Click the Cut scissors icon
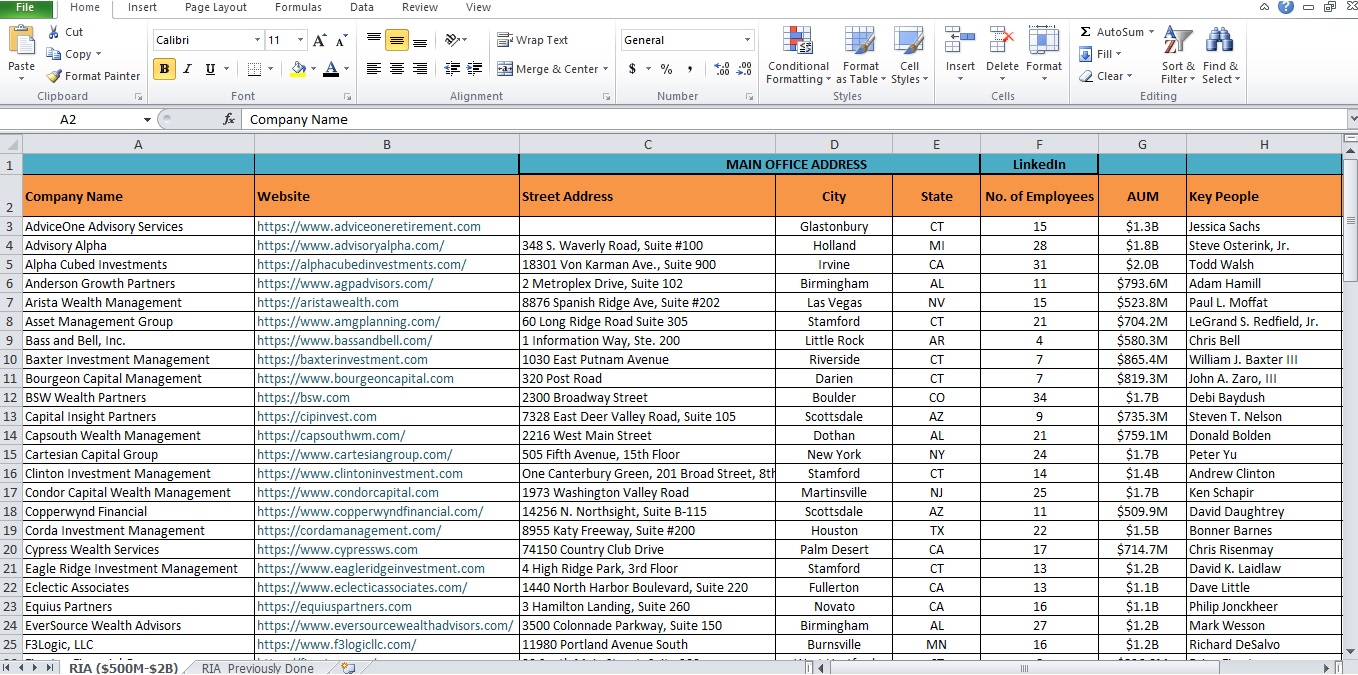This screenshot has width=1358, height=675. pyautogui.click(x=53, y=32)
